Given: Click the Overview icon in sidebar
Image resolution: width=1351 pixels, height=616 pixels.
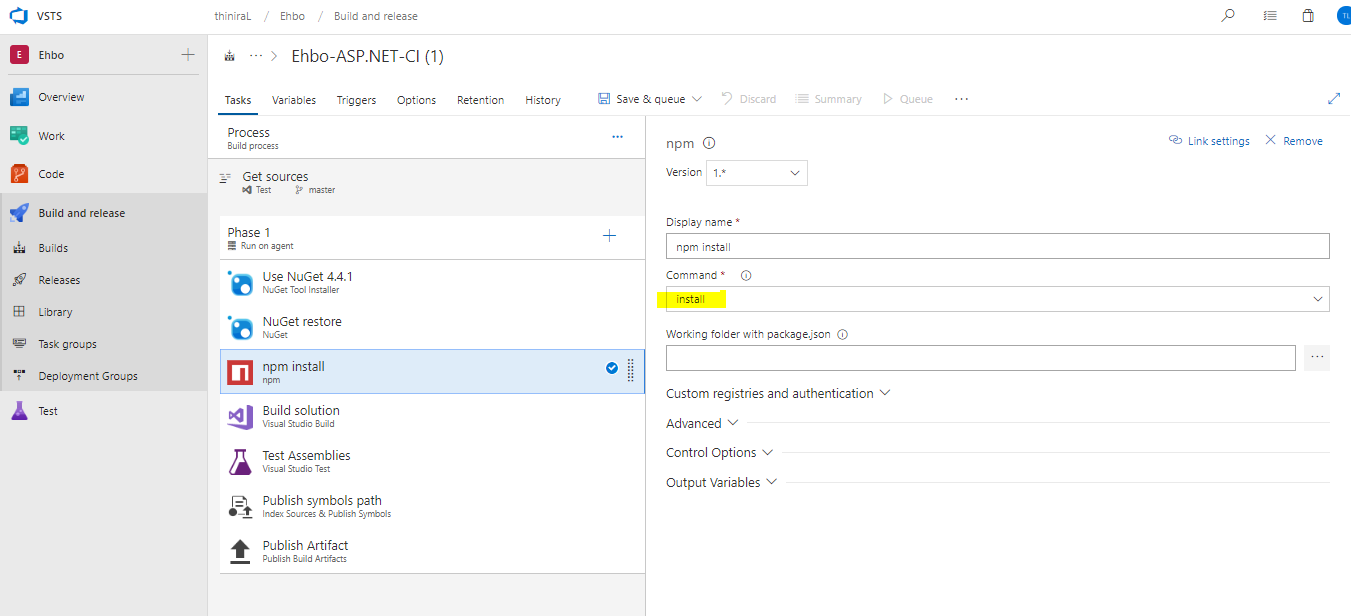Looking at the screenshot, I should 19,97.
